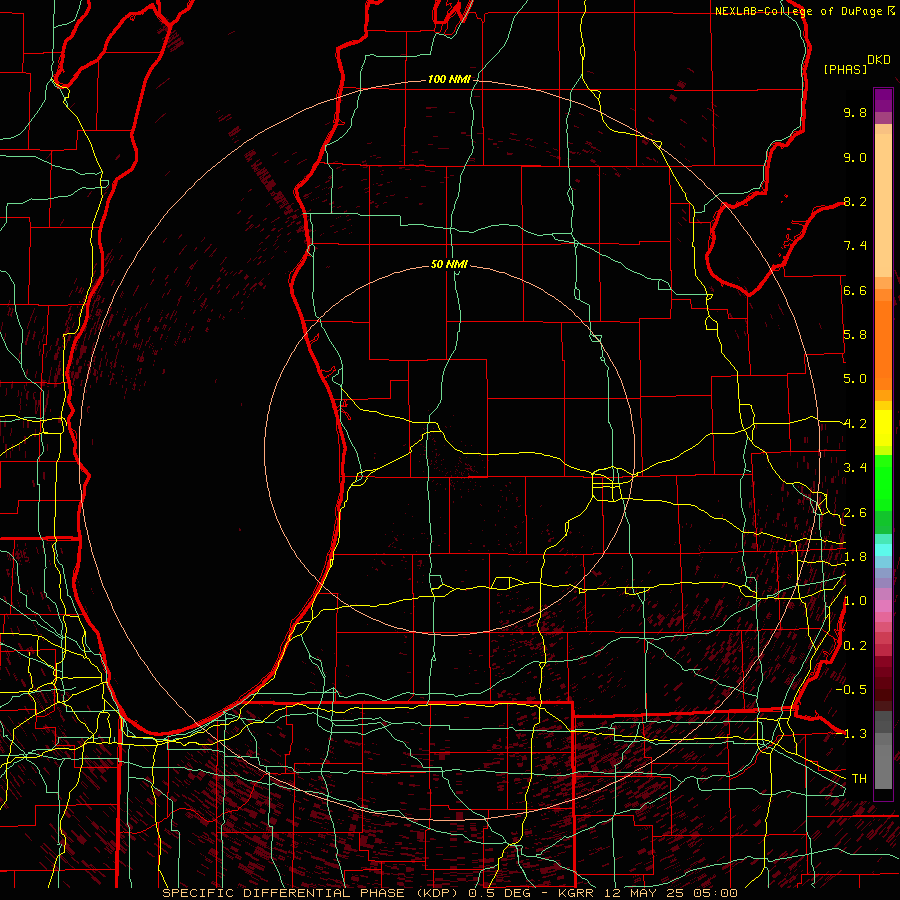The height and width of the screenshot is (900, 900).
Task: Click the orange segment of the color scale
Action: tap(883, 345)
